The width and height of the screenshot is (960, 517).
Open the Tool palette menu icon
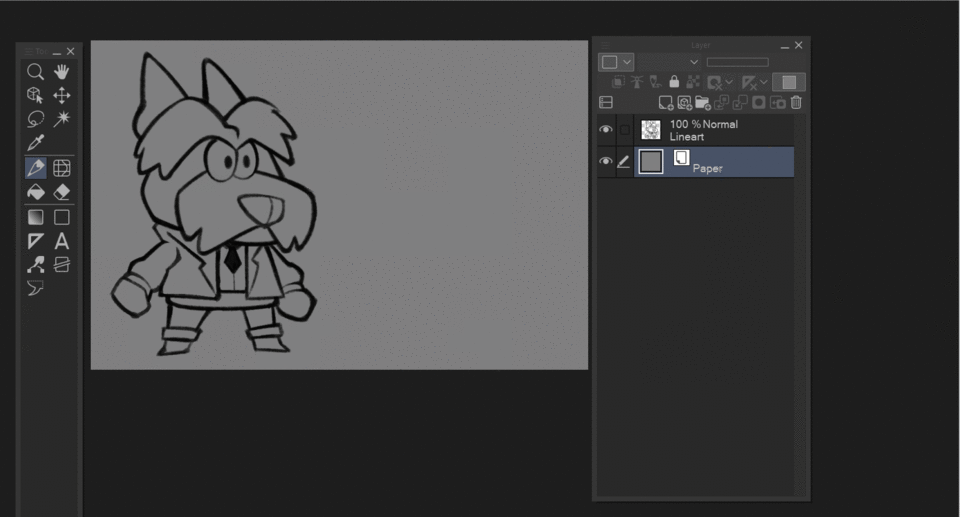pyautogui.click(x=28, y=51)
